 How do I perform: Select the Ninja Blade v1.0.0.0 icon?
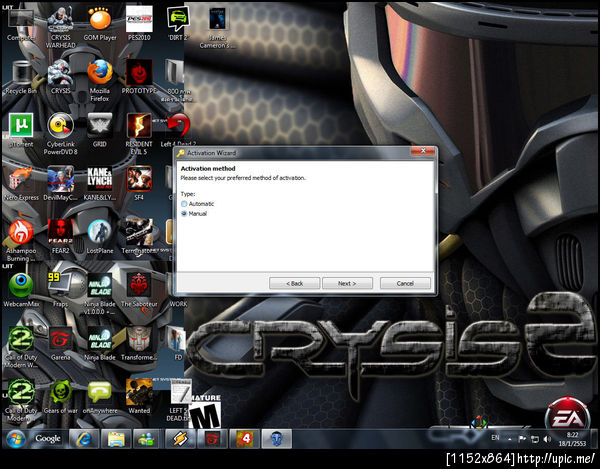(100, 294)
